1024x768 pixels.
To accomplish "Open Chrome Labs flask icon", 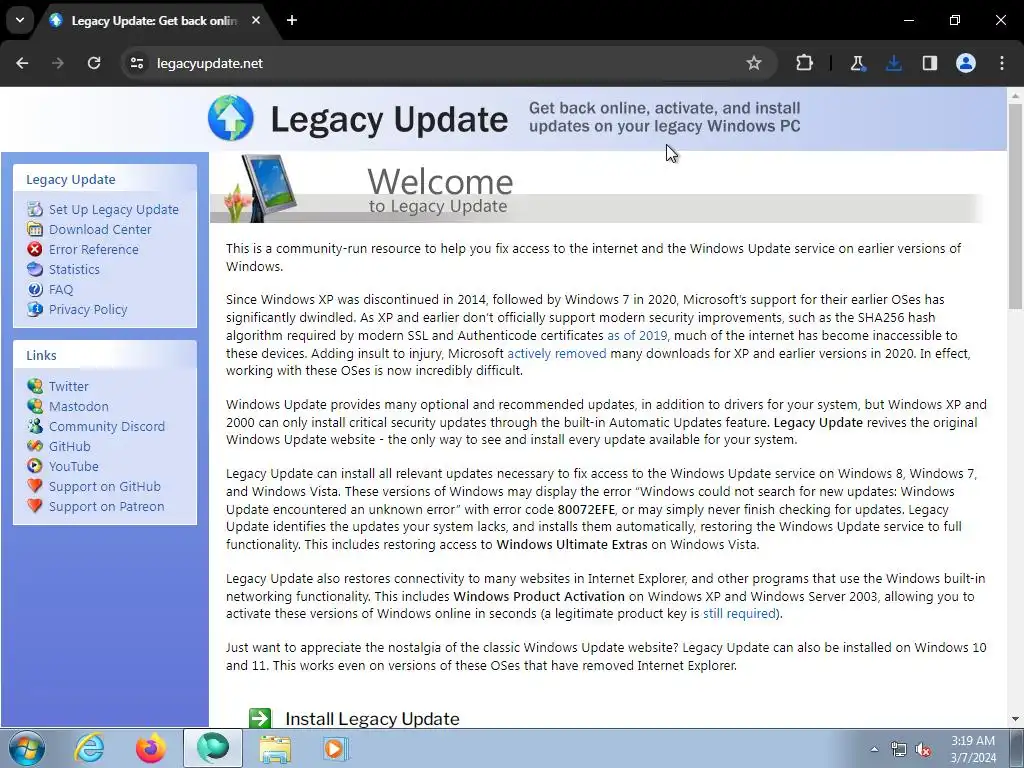I will [857, 63].
